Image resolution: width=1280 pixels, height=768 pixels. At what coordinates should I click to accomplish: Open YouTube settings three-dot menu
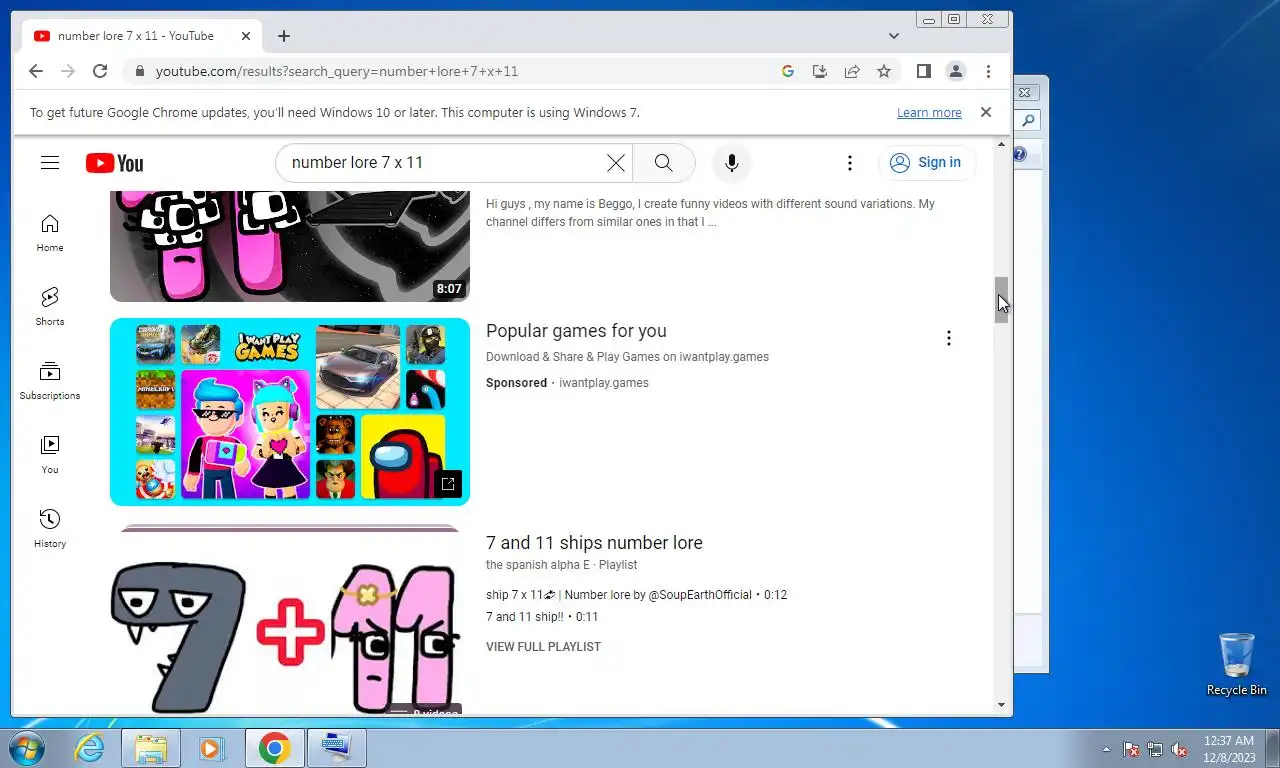click(x=849, y=163)
